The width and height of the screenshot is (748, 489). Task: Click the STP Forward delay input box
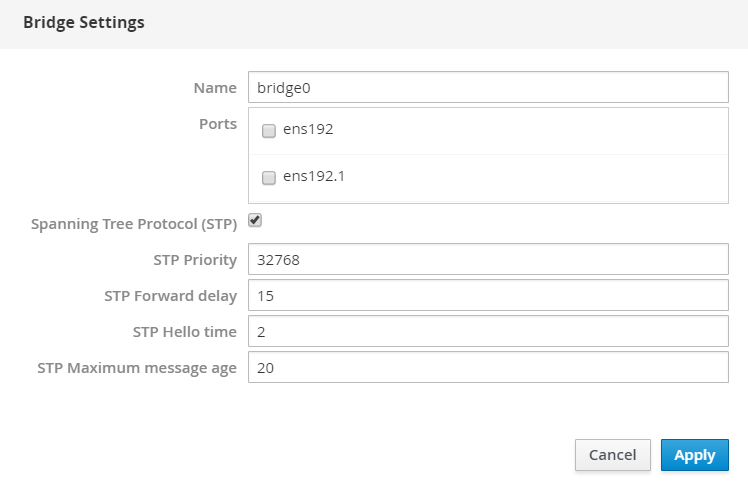point(487,295)
